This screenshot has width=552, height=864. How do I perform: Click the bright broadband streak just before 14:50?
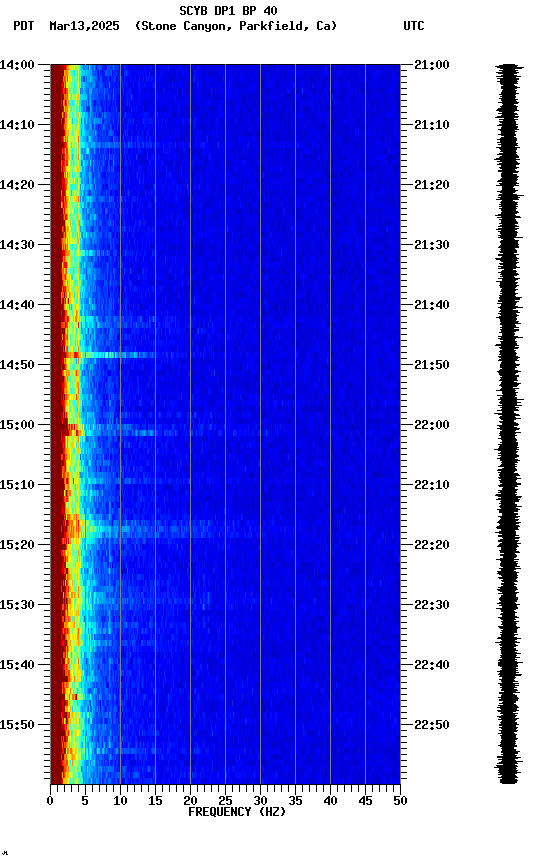click(110, 355)
